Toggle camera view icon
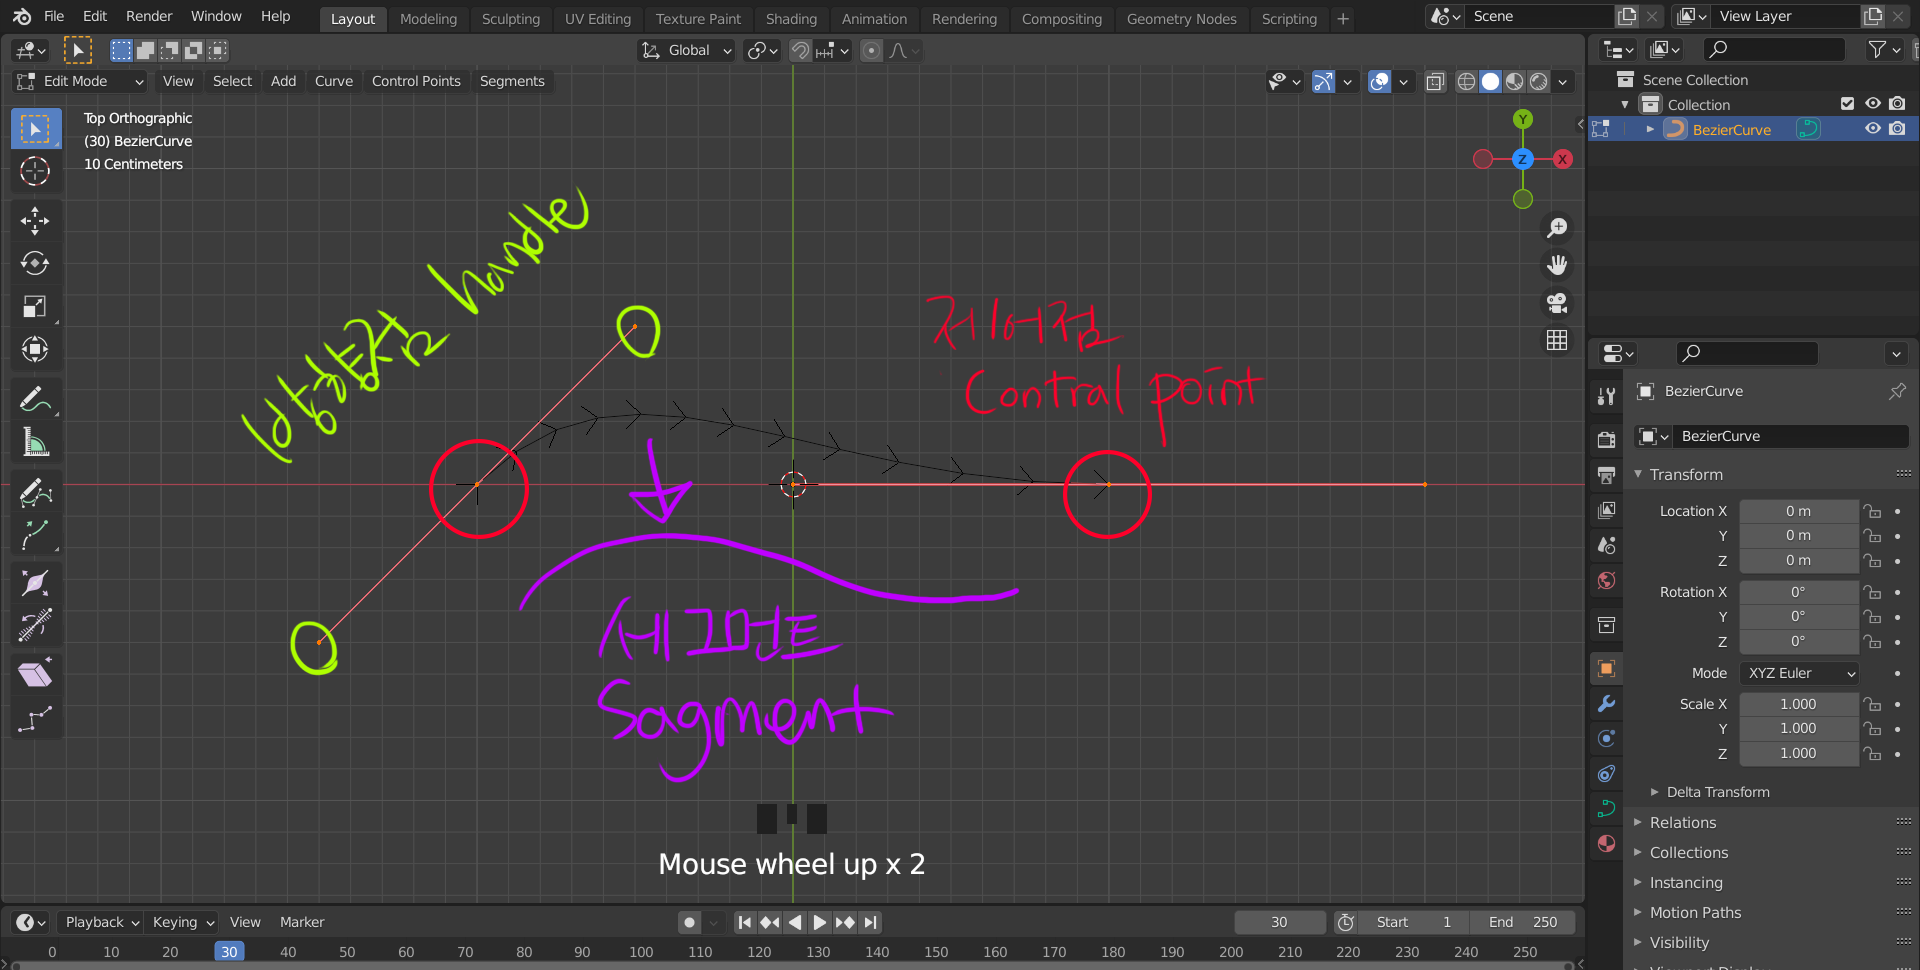1920x970 pixels. point(1557,303)
